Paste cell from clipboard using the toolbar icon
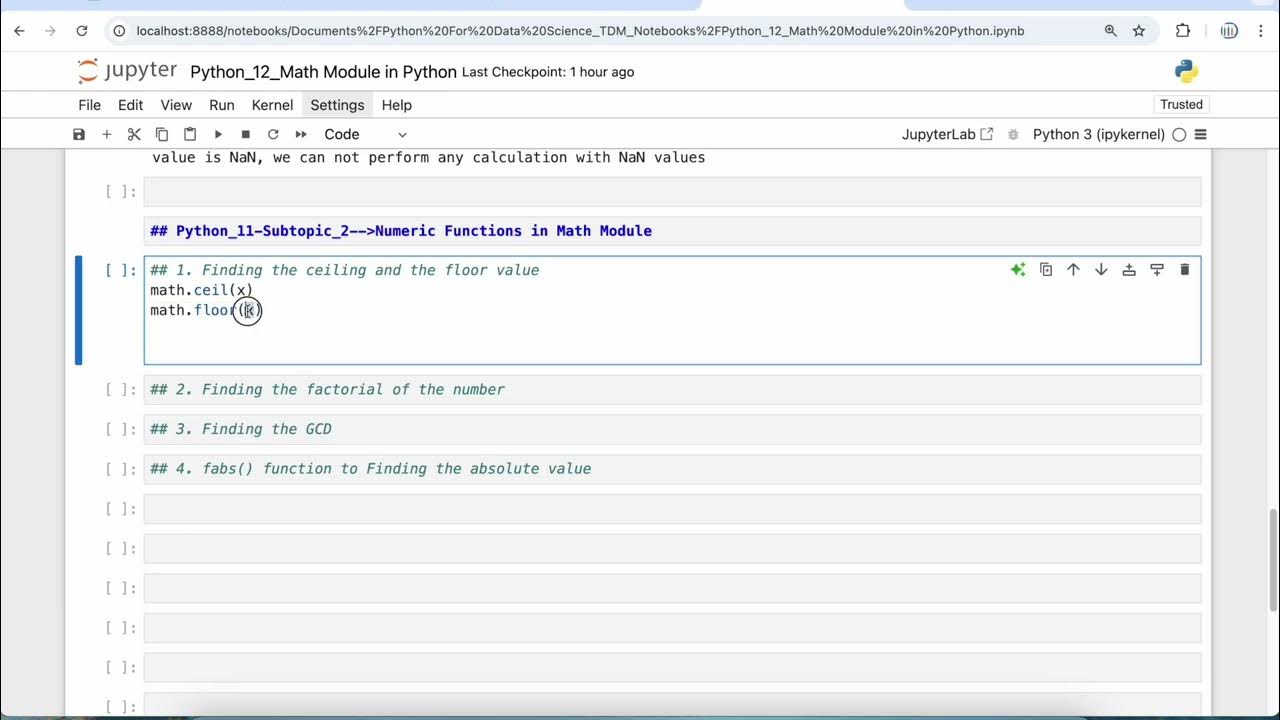The width and height of the screenshot is (1280, 720). [x=190, y=134]
